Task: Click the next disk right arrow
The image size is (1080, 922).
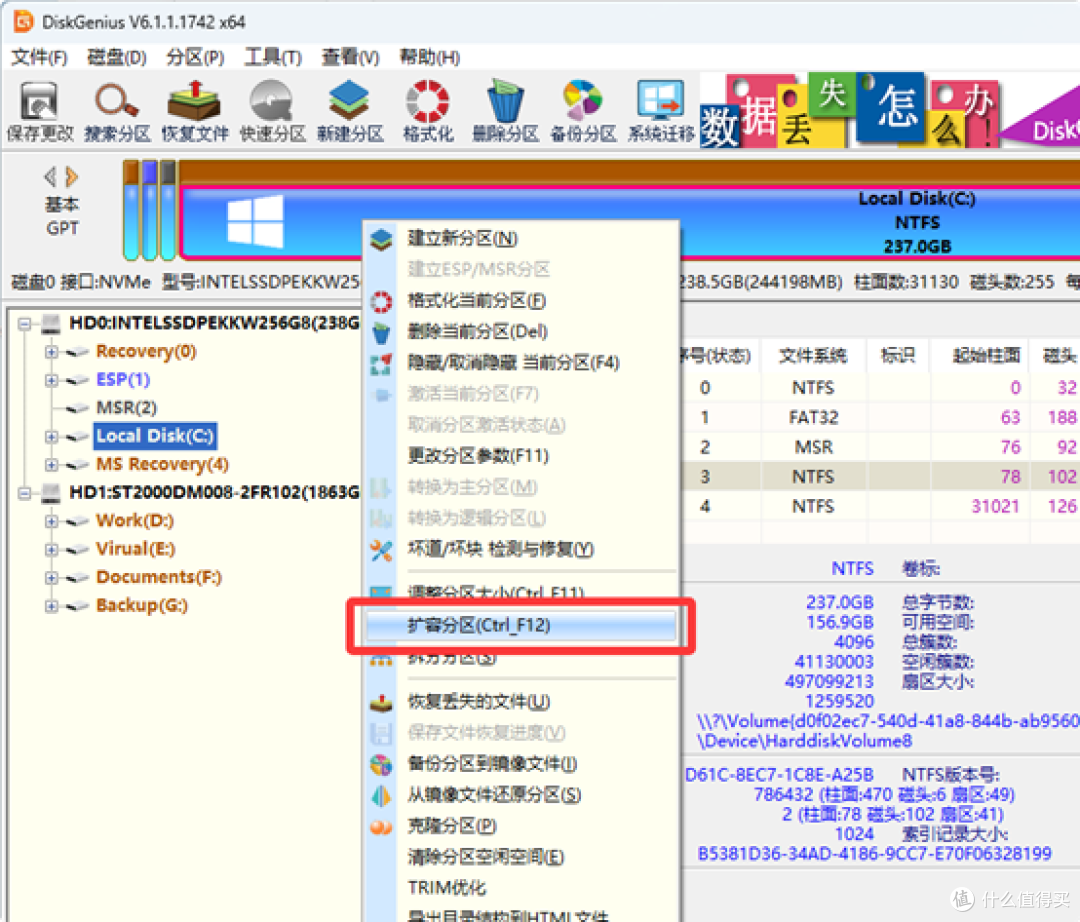Action: (x=72, y=177)
